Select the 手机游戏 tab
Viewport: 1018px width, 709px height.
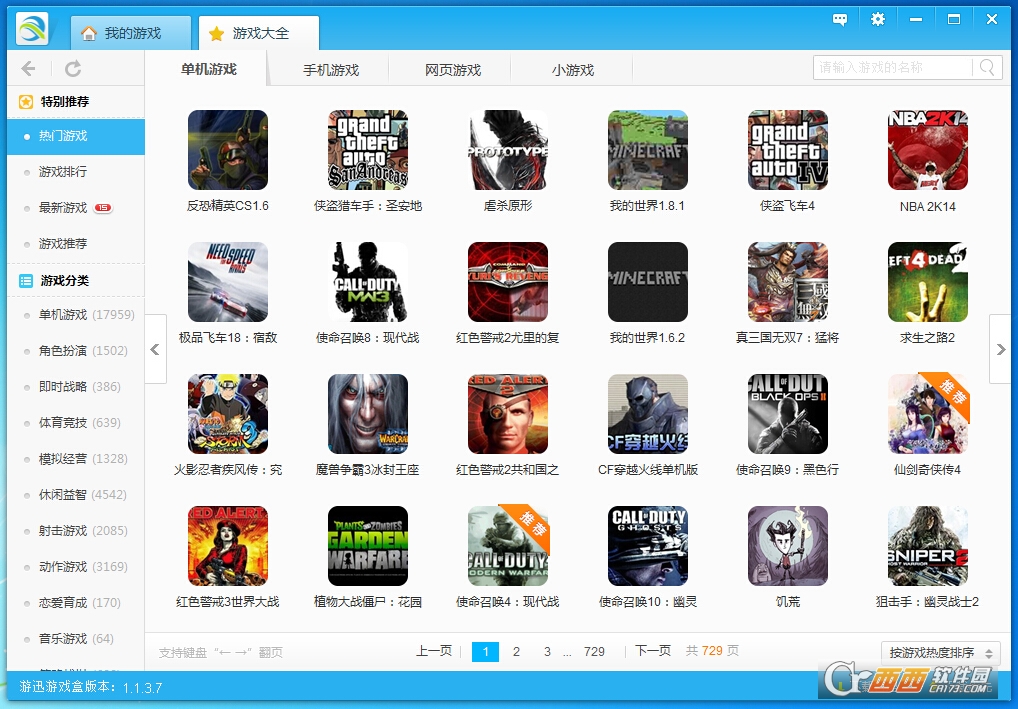click(x=330, y=69)
